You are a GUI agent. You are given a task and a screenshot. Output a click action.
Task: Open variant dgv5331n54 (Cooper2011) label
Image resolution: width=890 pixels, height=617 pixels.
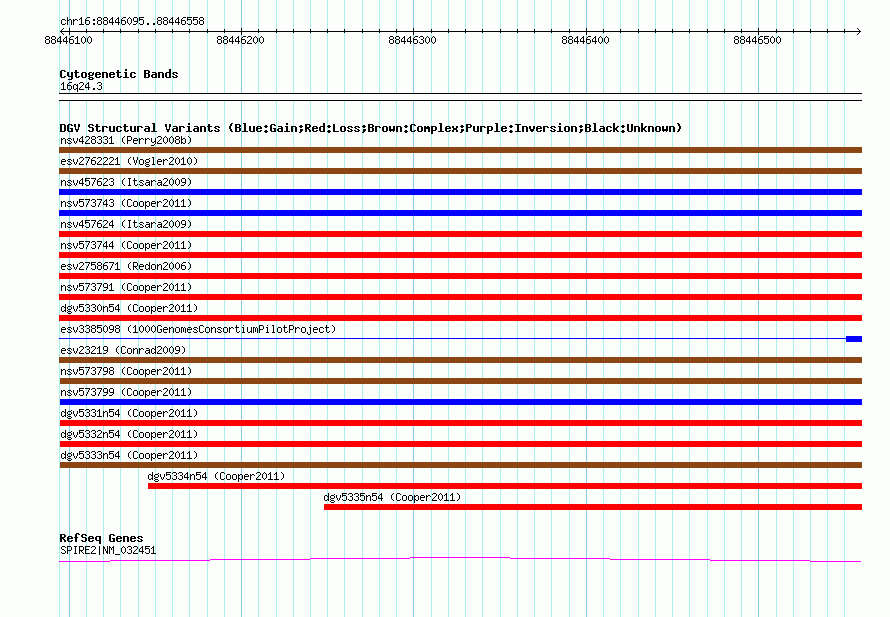pyautogui.click(x=129, y=413)
